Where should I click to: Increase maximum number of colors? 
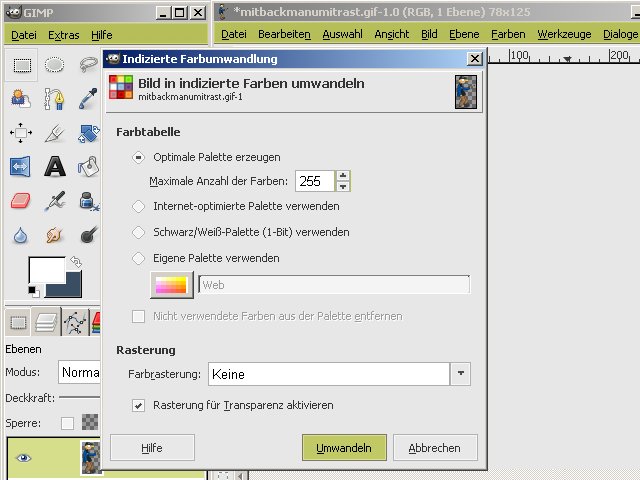tap(343, 176)
